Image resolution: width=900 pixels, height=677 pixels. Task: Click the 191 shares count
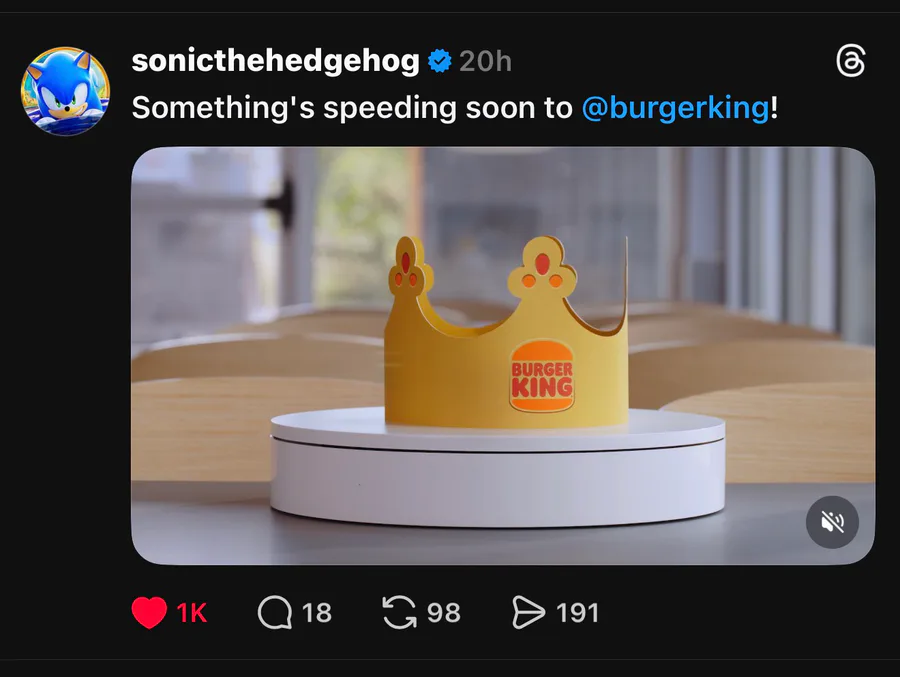pos(577,612)
